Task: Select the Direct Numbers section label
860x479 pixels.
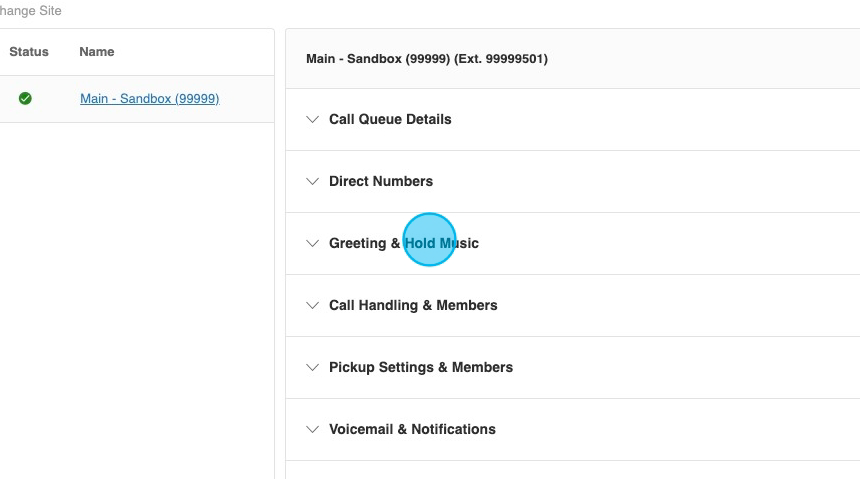Action: 381,181
